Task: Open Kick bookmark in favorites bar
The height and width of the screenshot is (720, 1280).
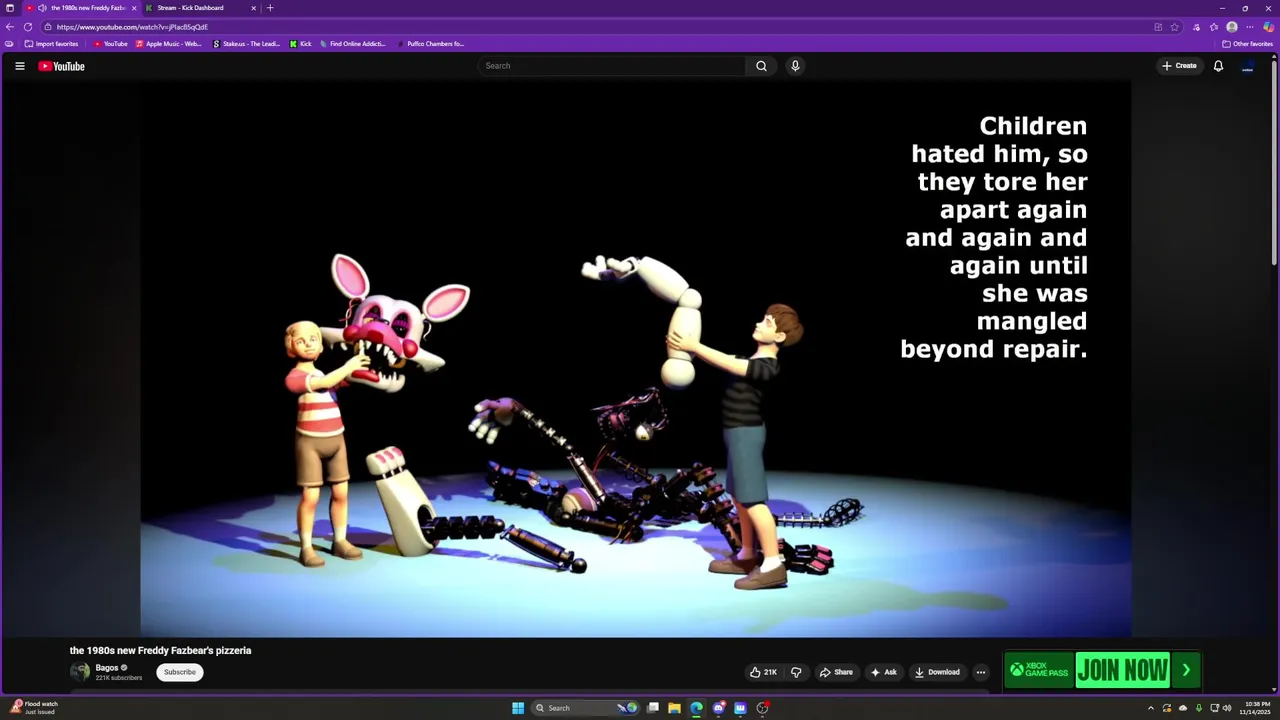Action: (301, 44)
